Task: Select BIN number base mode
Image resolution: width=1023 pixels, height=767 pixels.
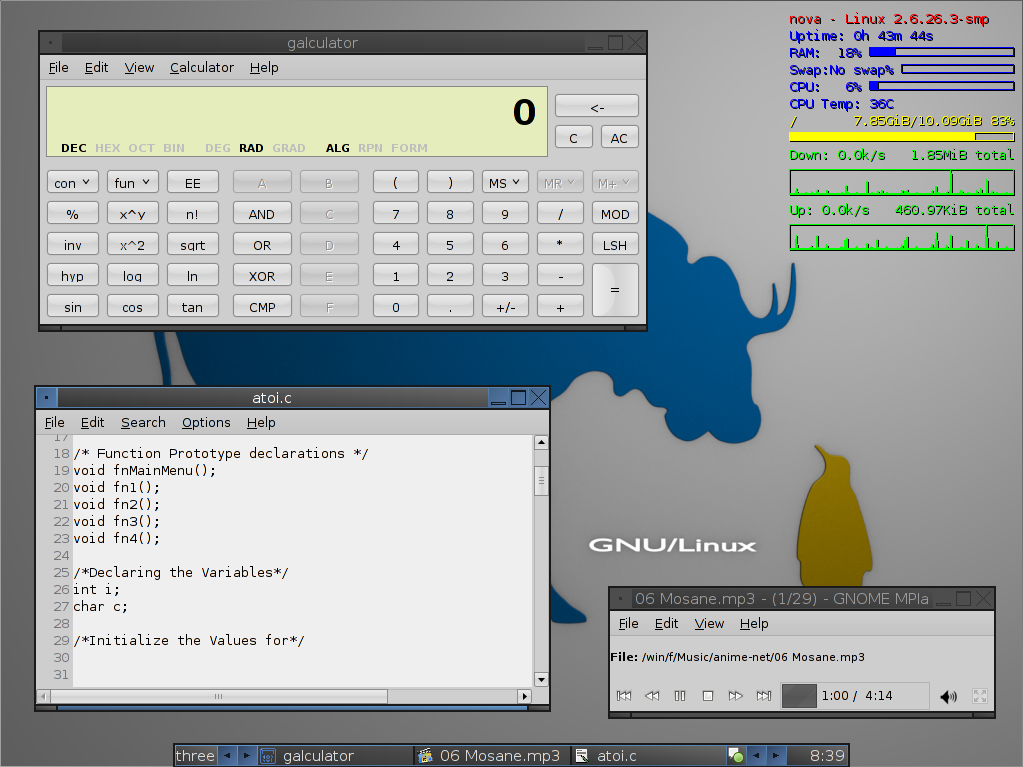Action: tap(174, 148)
